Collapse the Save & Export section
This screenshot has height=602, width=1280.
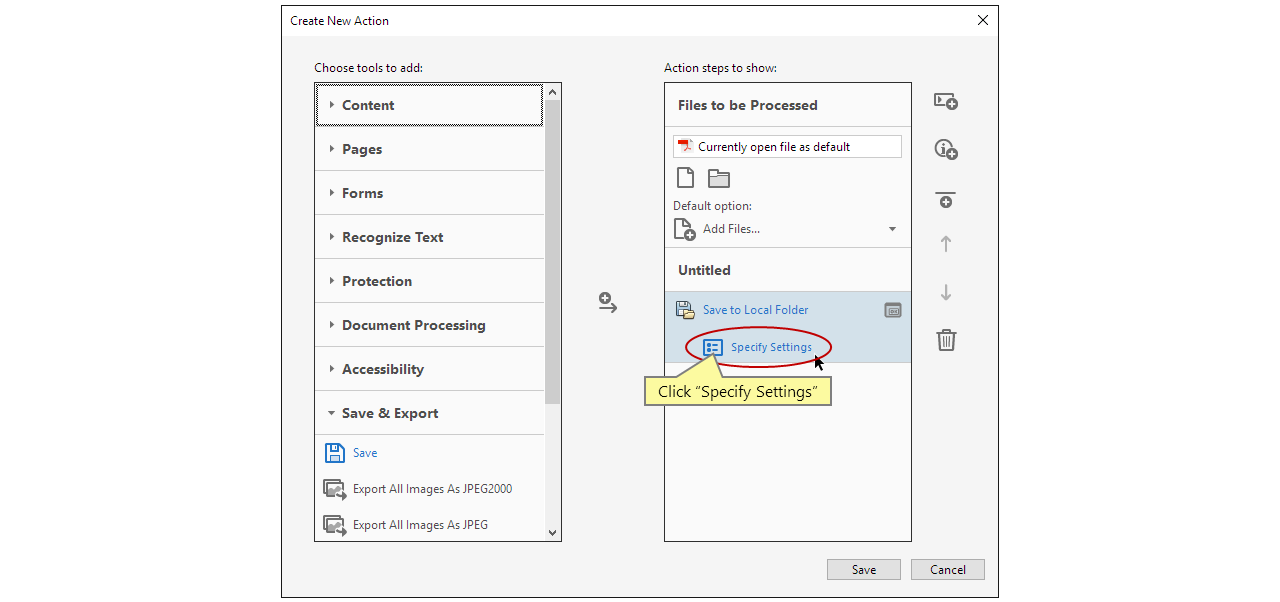coord(388,412)
